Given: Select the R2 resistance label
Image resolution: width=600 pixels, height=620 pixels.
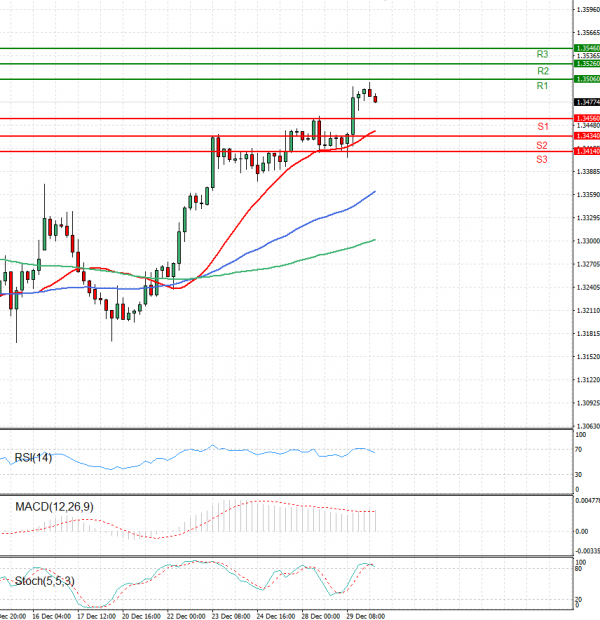Looking at the screenshot, I should click(x=542, y=71).
